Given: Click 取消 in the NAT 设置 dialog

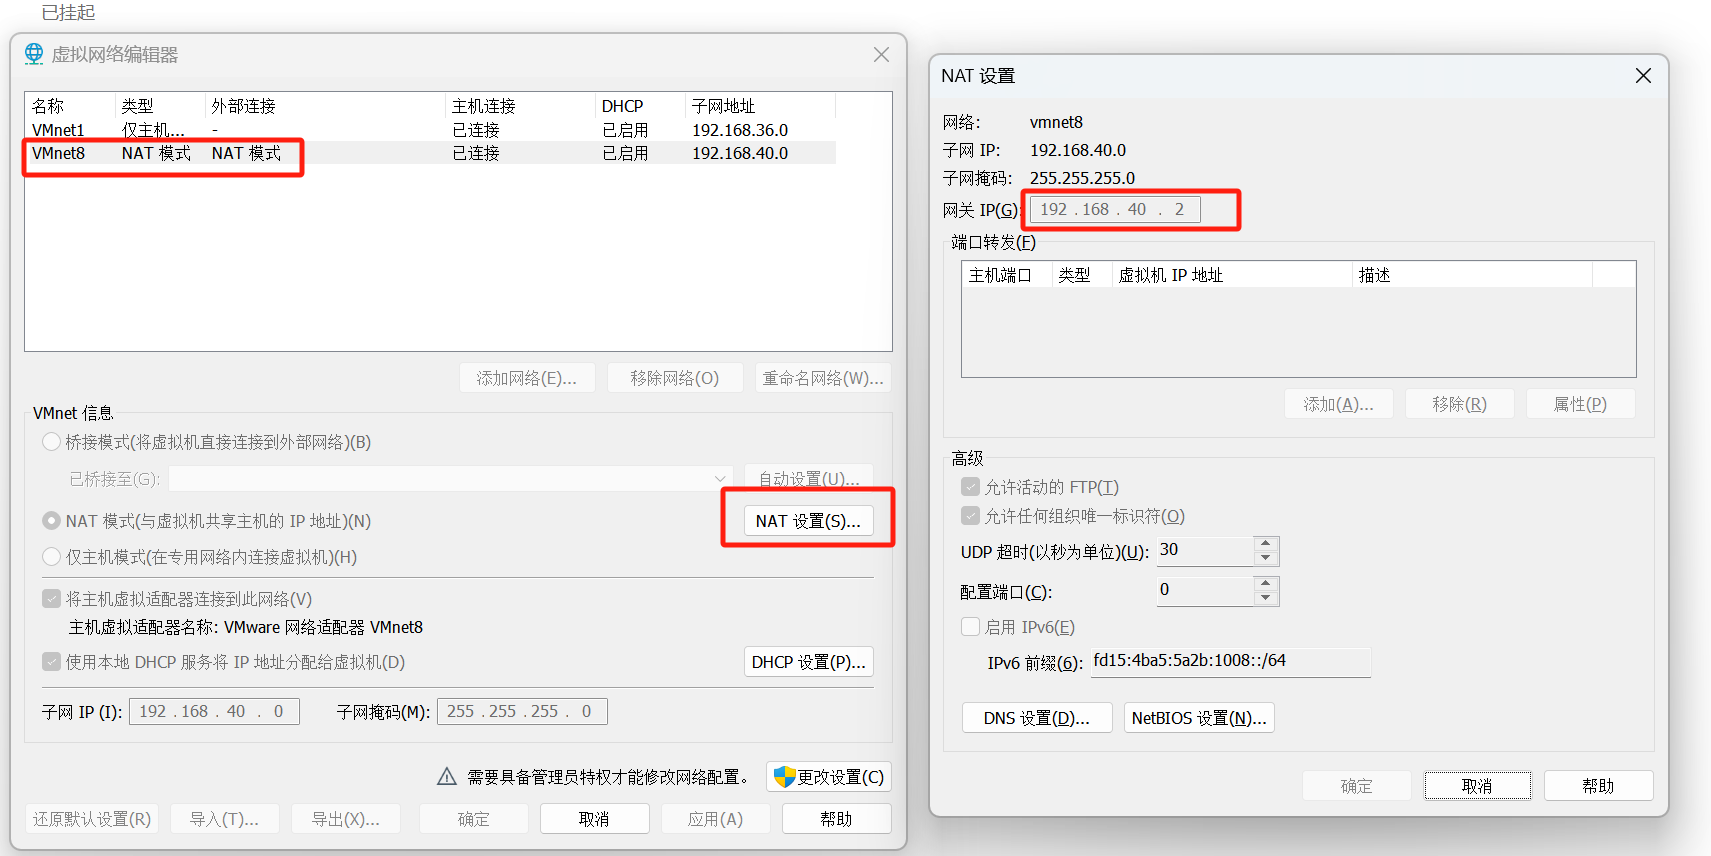Looking at the screenshot, I should [1478, 786].
